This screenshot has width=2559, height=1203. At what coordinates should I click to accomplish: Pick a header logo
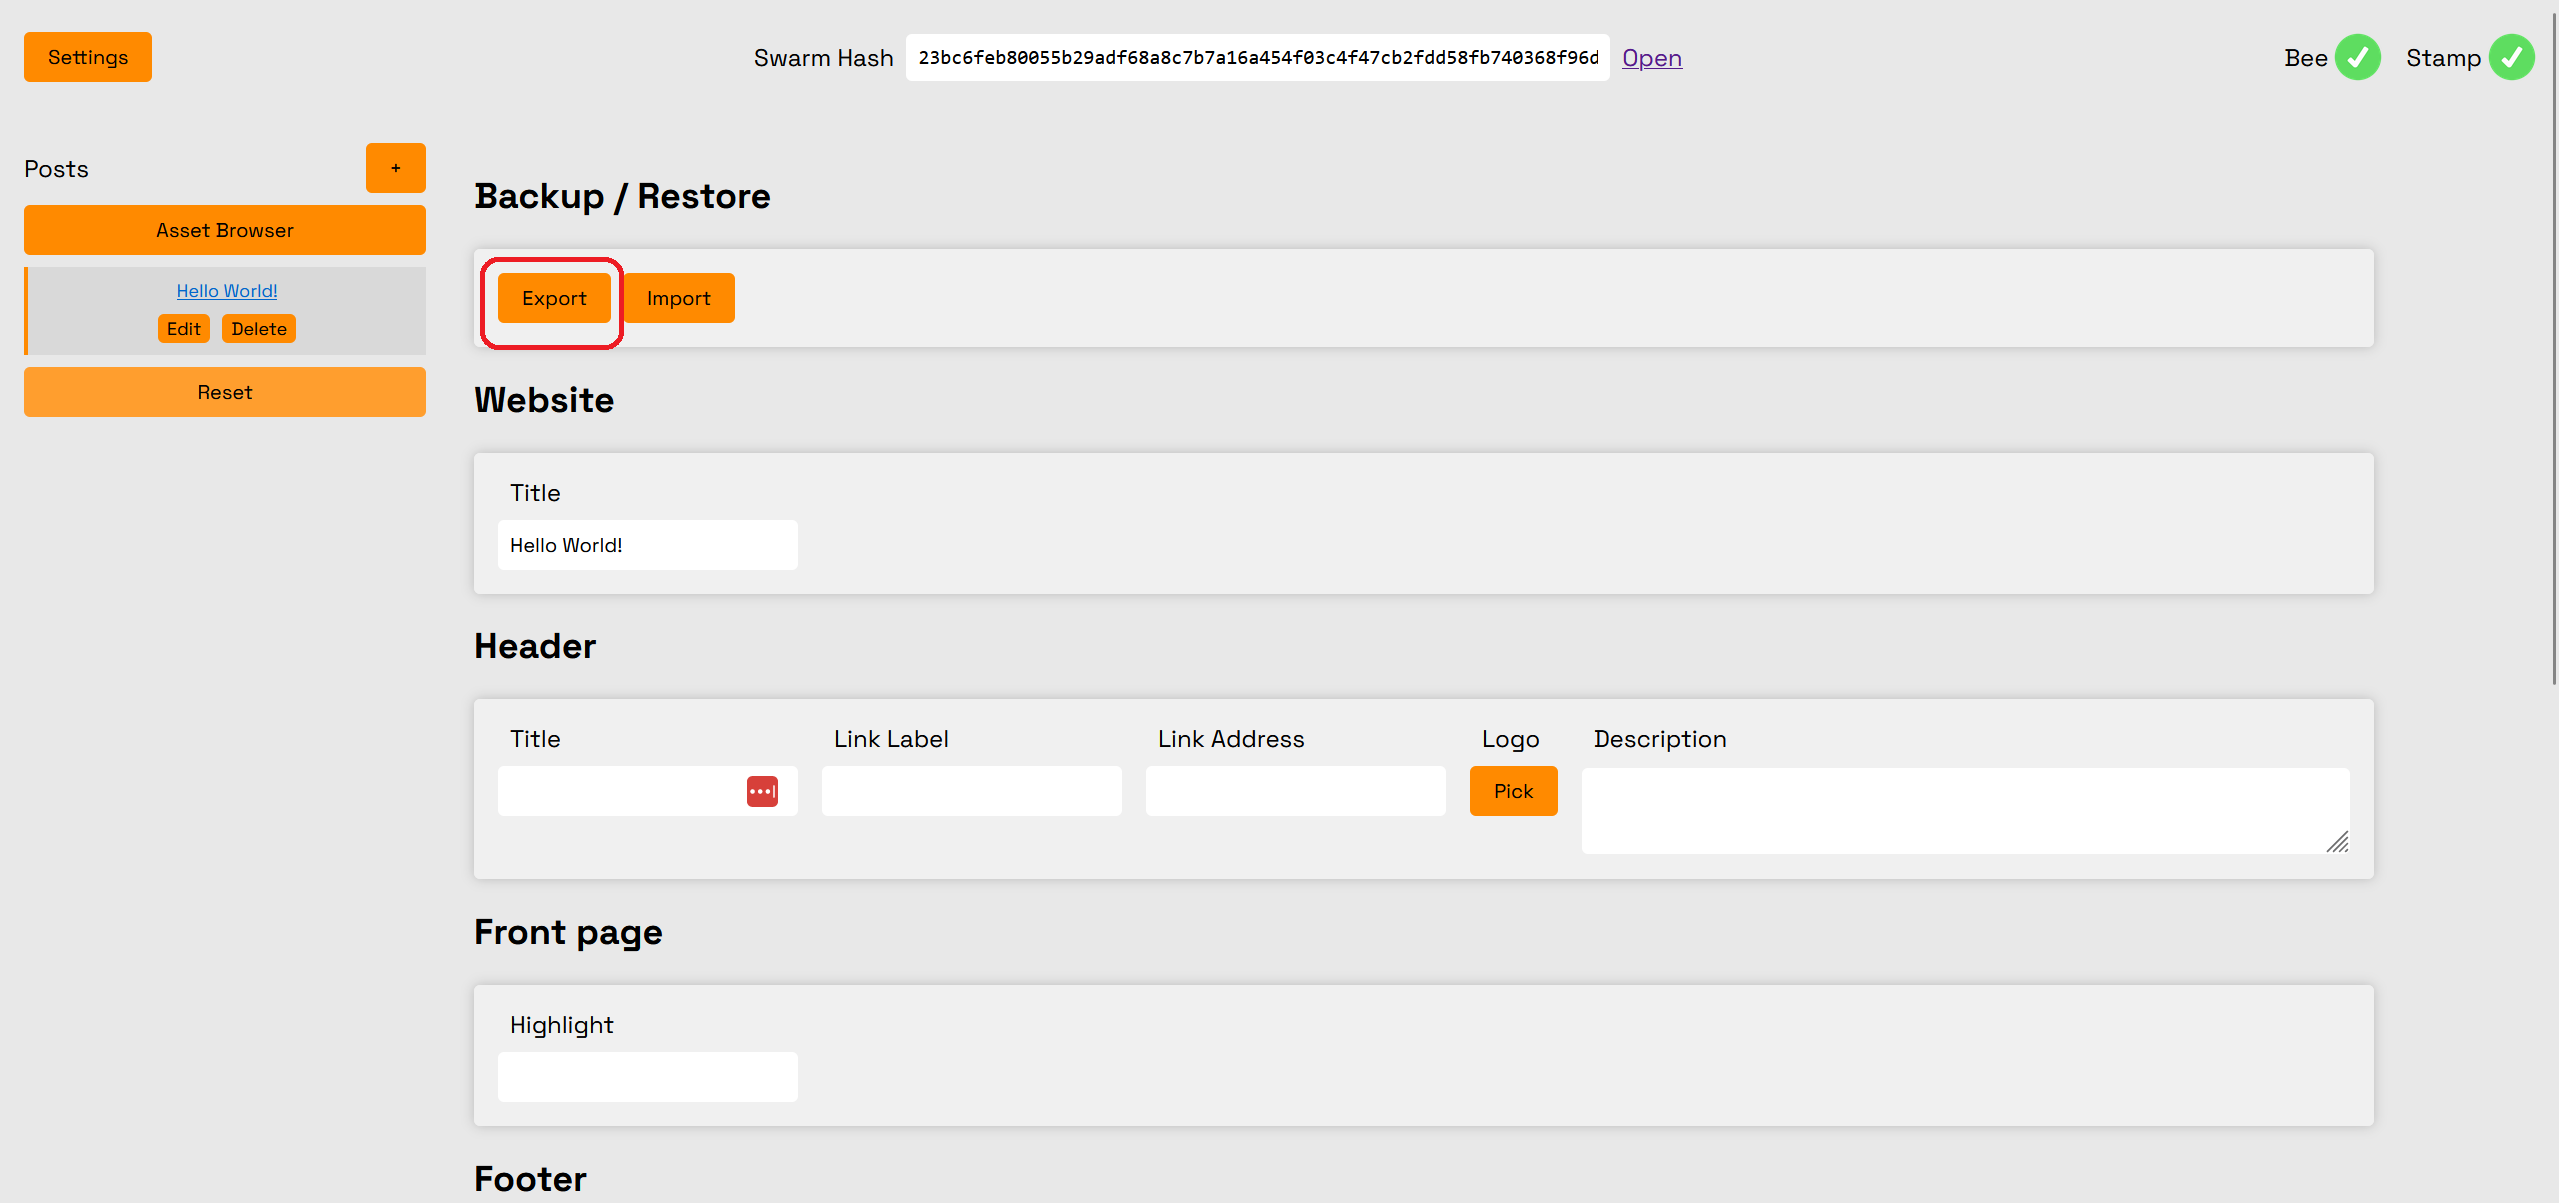coord(1513,791)
